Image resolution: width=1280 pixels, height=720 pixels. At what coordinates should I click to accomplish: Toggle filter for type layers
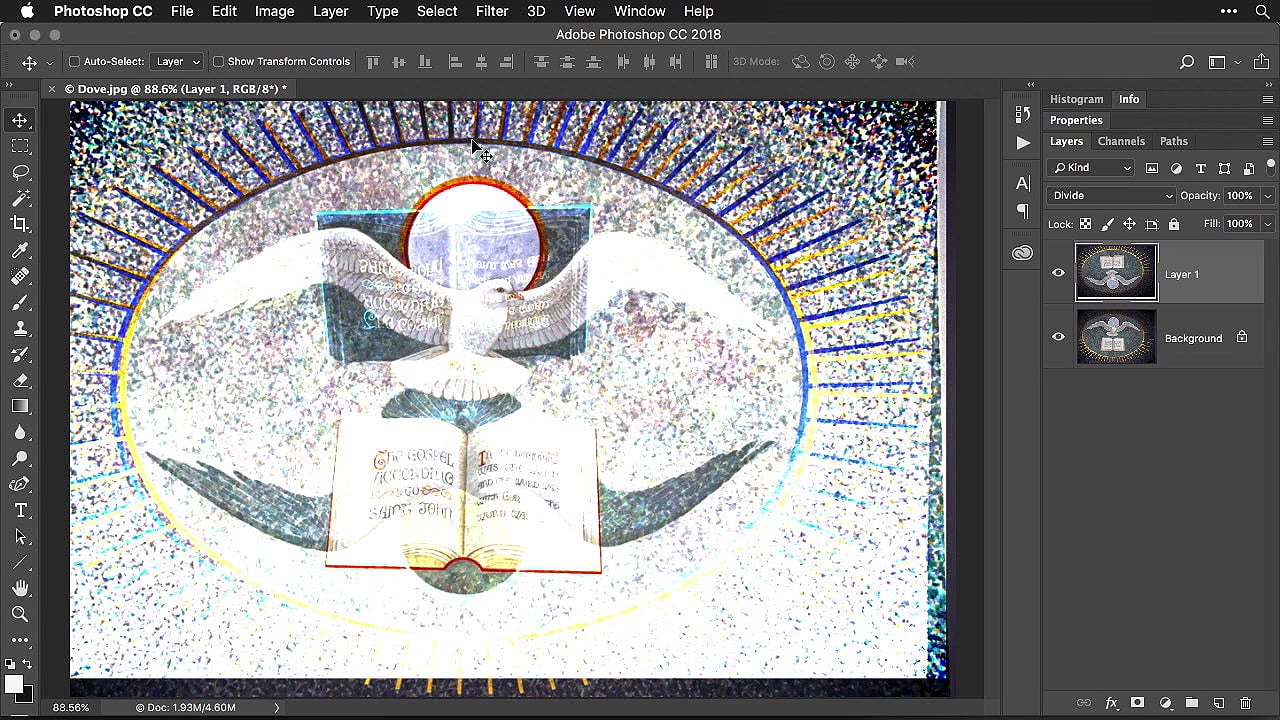(x=1200, y=169)
